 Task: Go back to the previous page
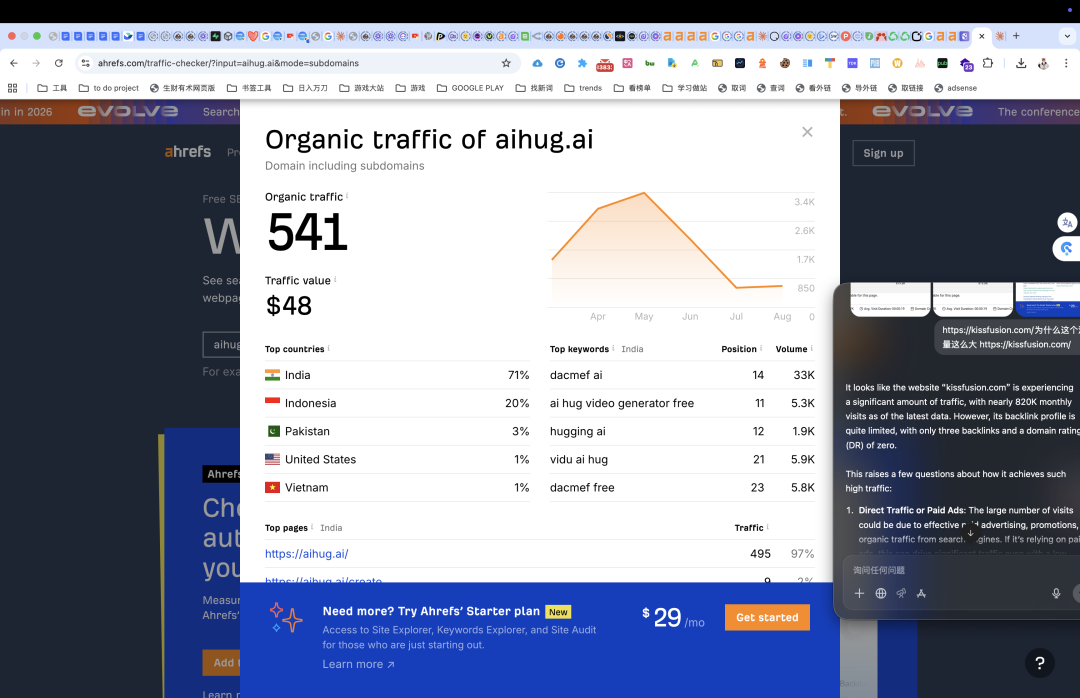(x=14, y=63)
